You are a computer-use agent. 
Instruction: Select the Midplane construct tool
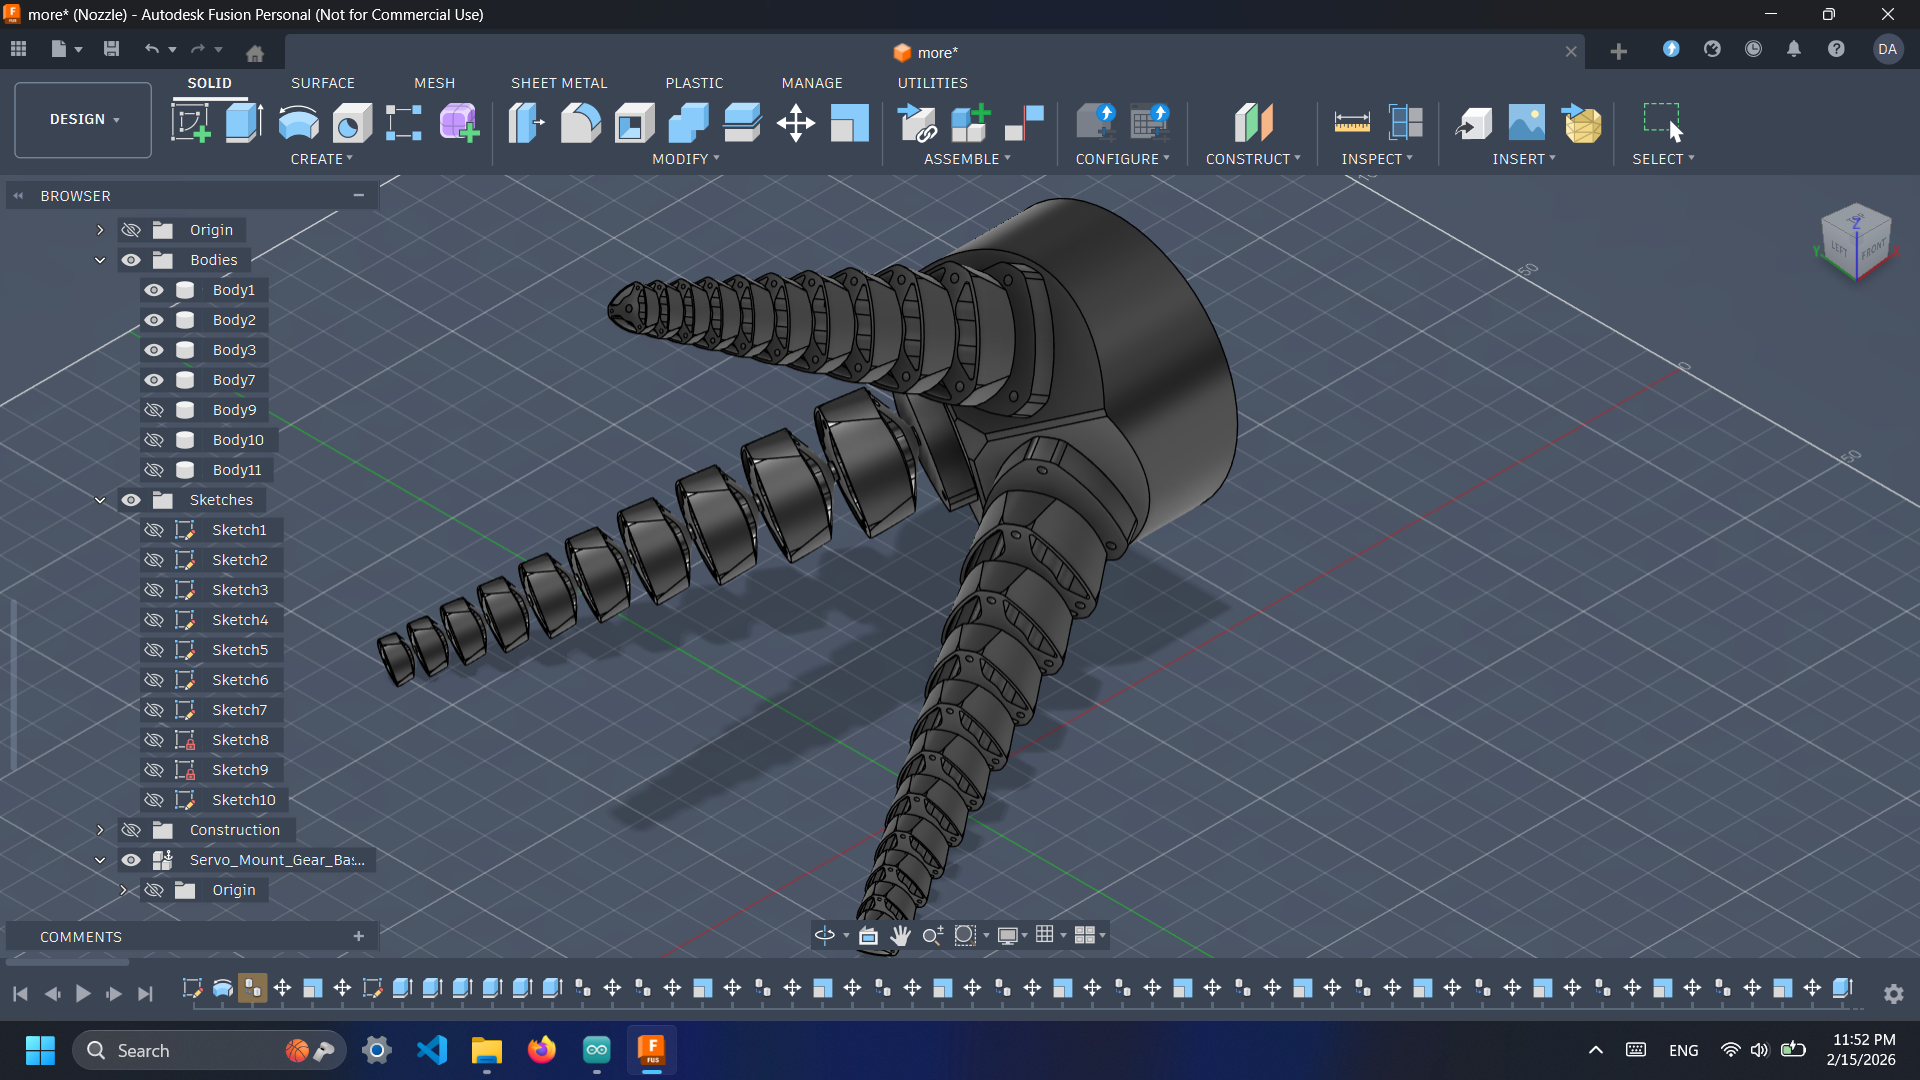pyautogui.click(x=1253, y=123)
